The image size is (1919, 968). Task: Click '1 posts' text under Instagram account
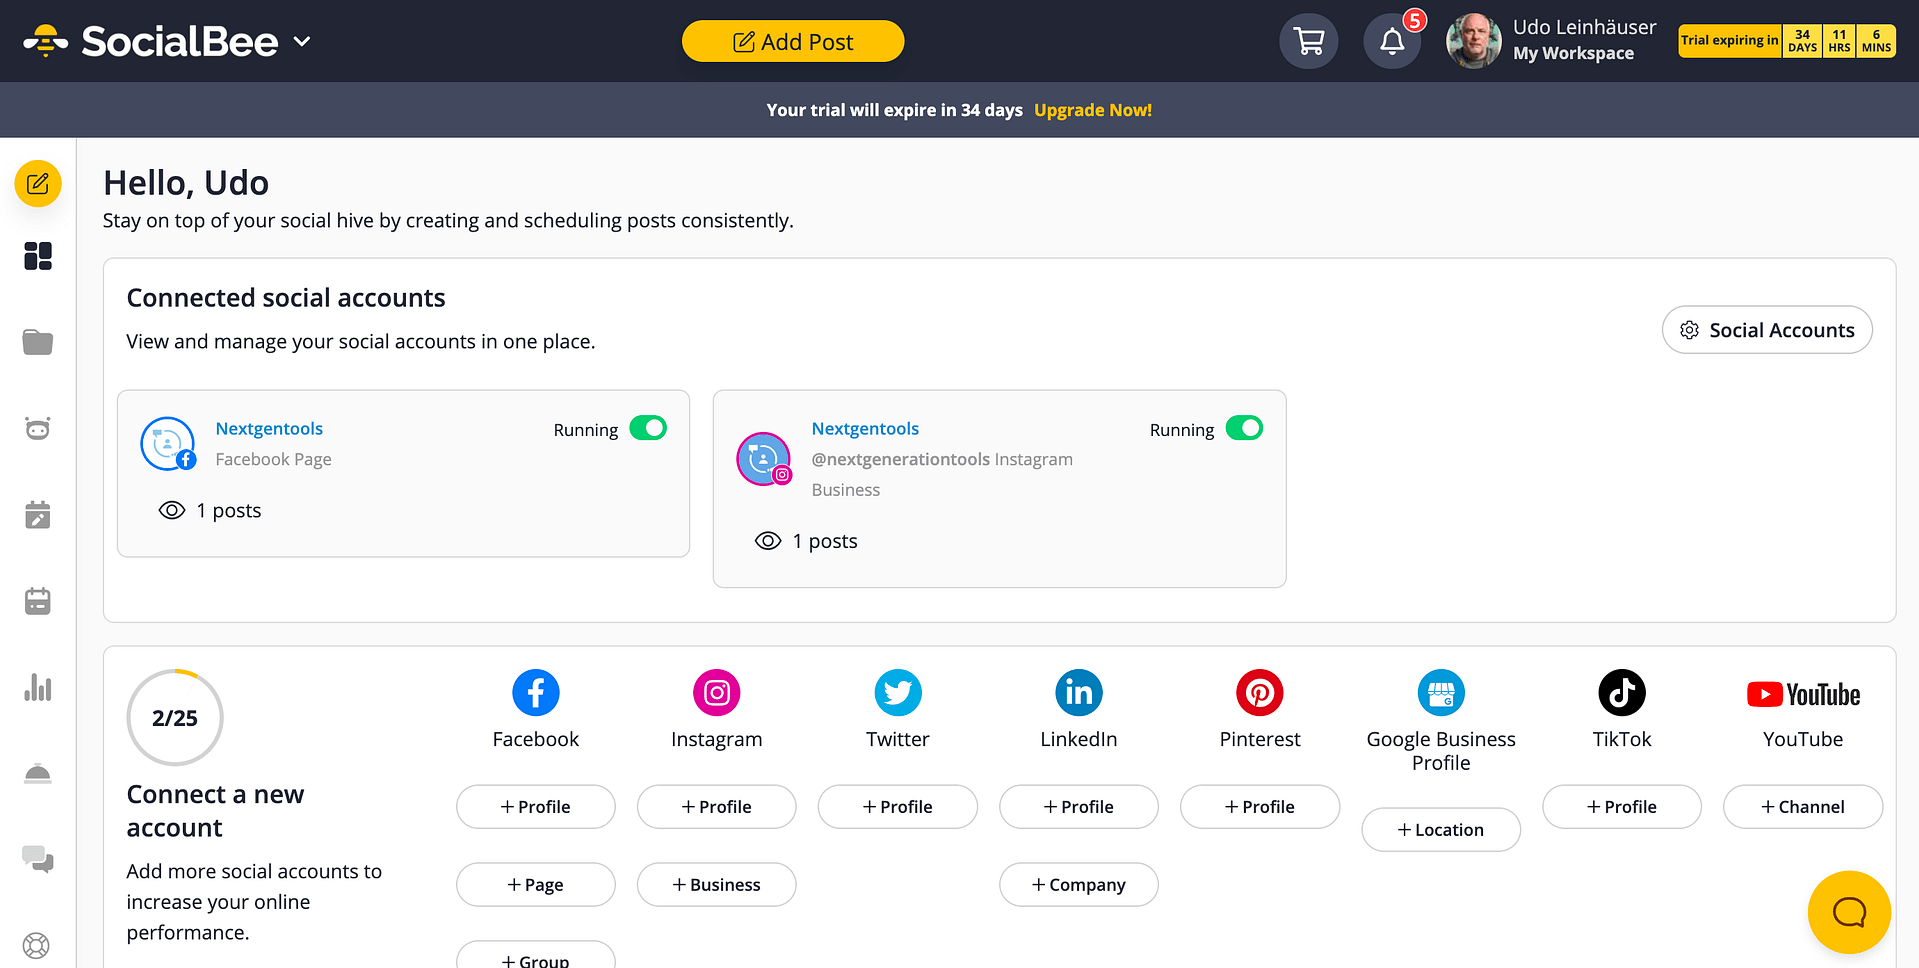[825, 541]
